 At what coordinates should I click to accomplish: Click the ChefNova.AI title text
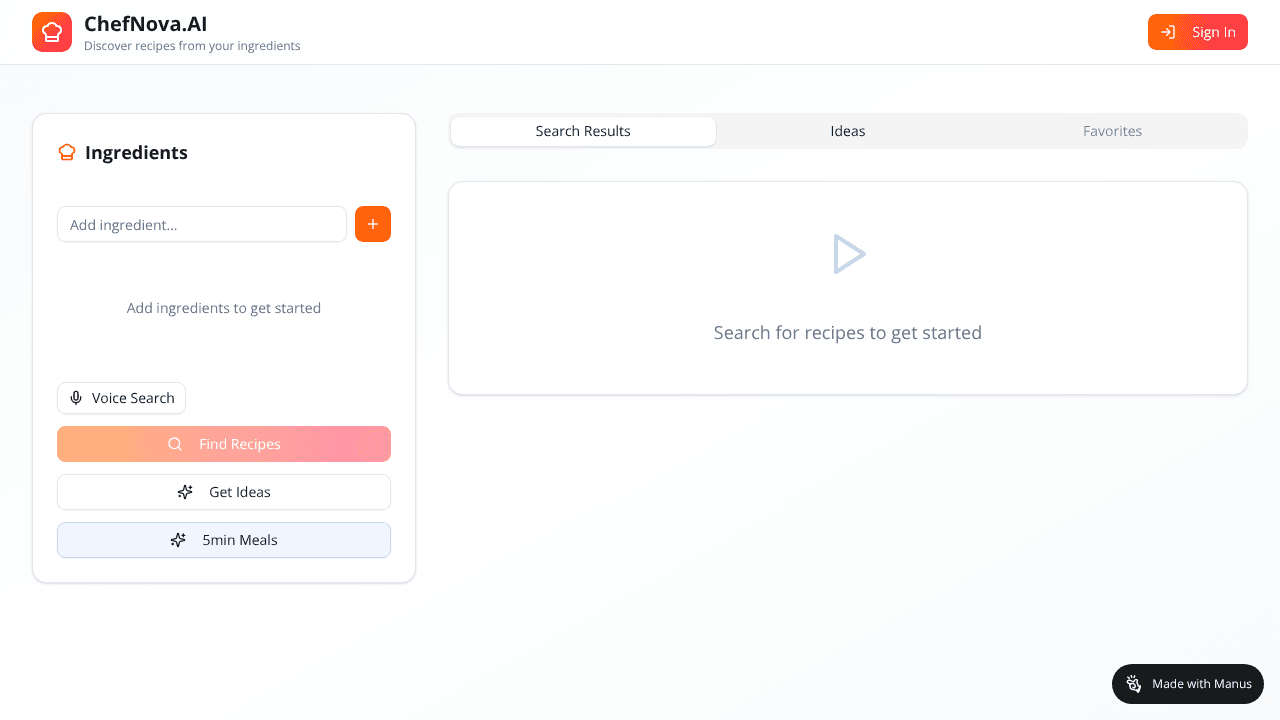point(146,24)
